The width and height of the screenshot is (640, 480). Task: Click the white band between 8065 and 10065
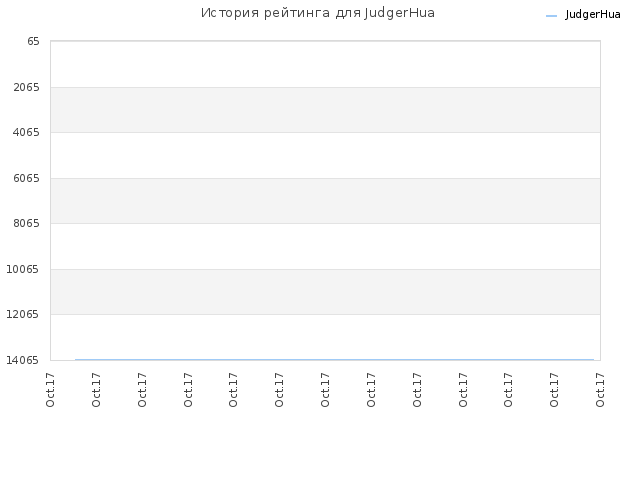(x=325, y=247)
